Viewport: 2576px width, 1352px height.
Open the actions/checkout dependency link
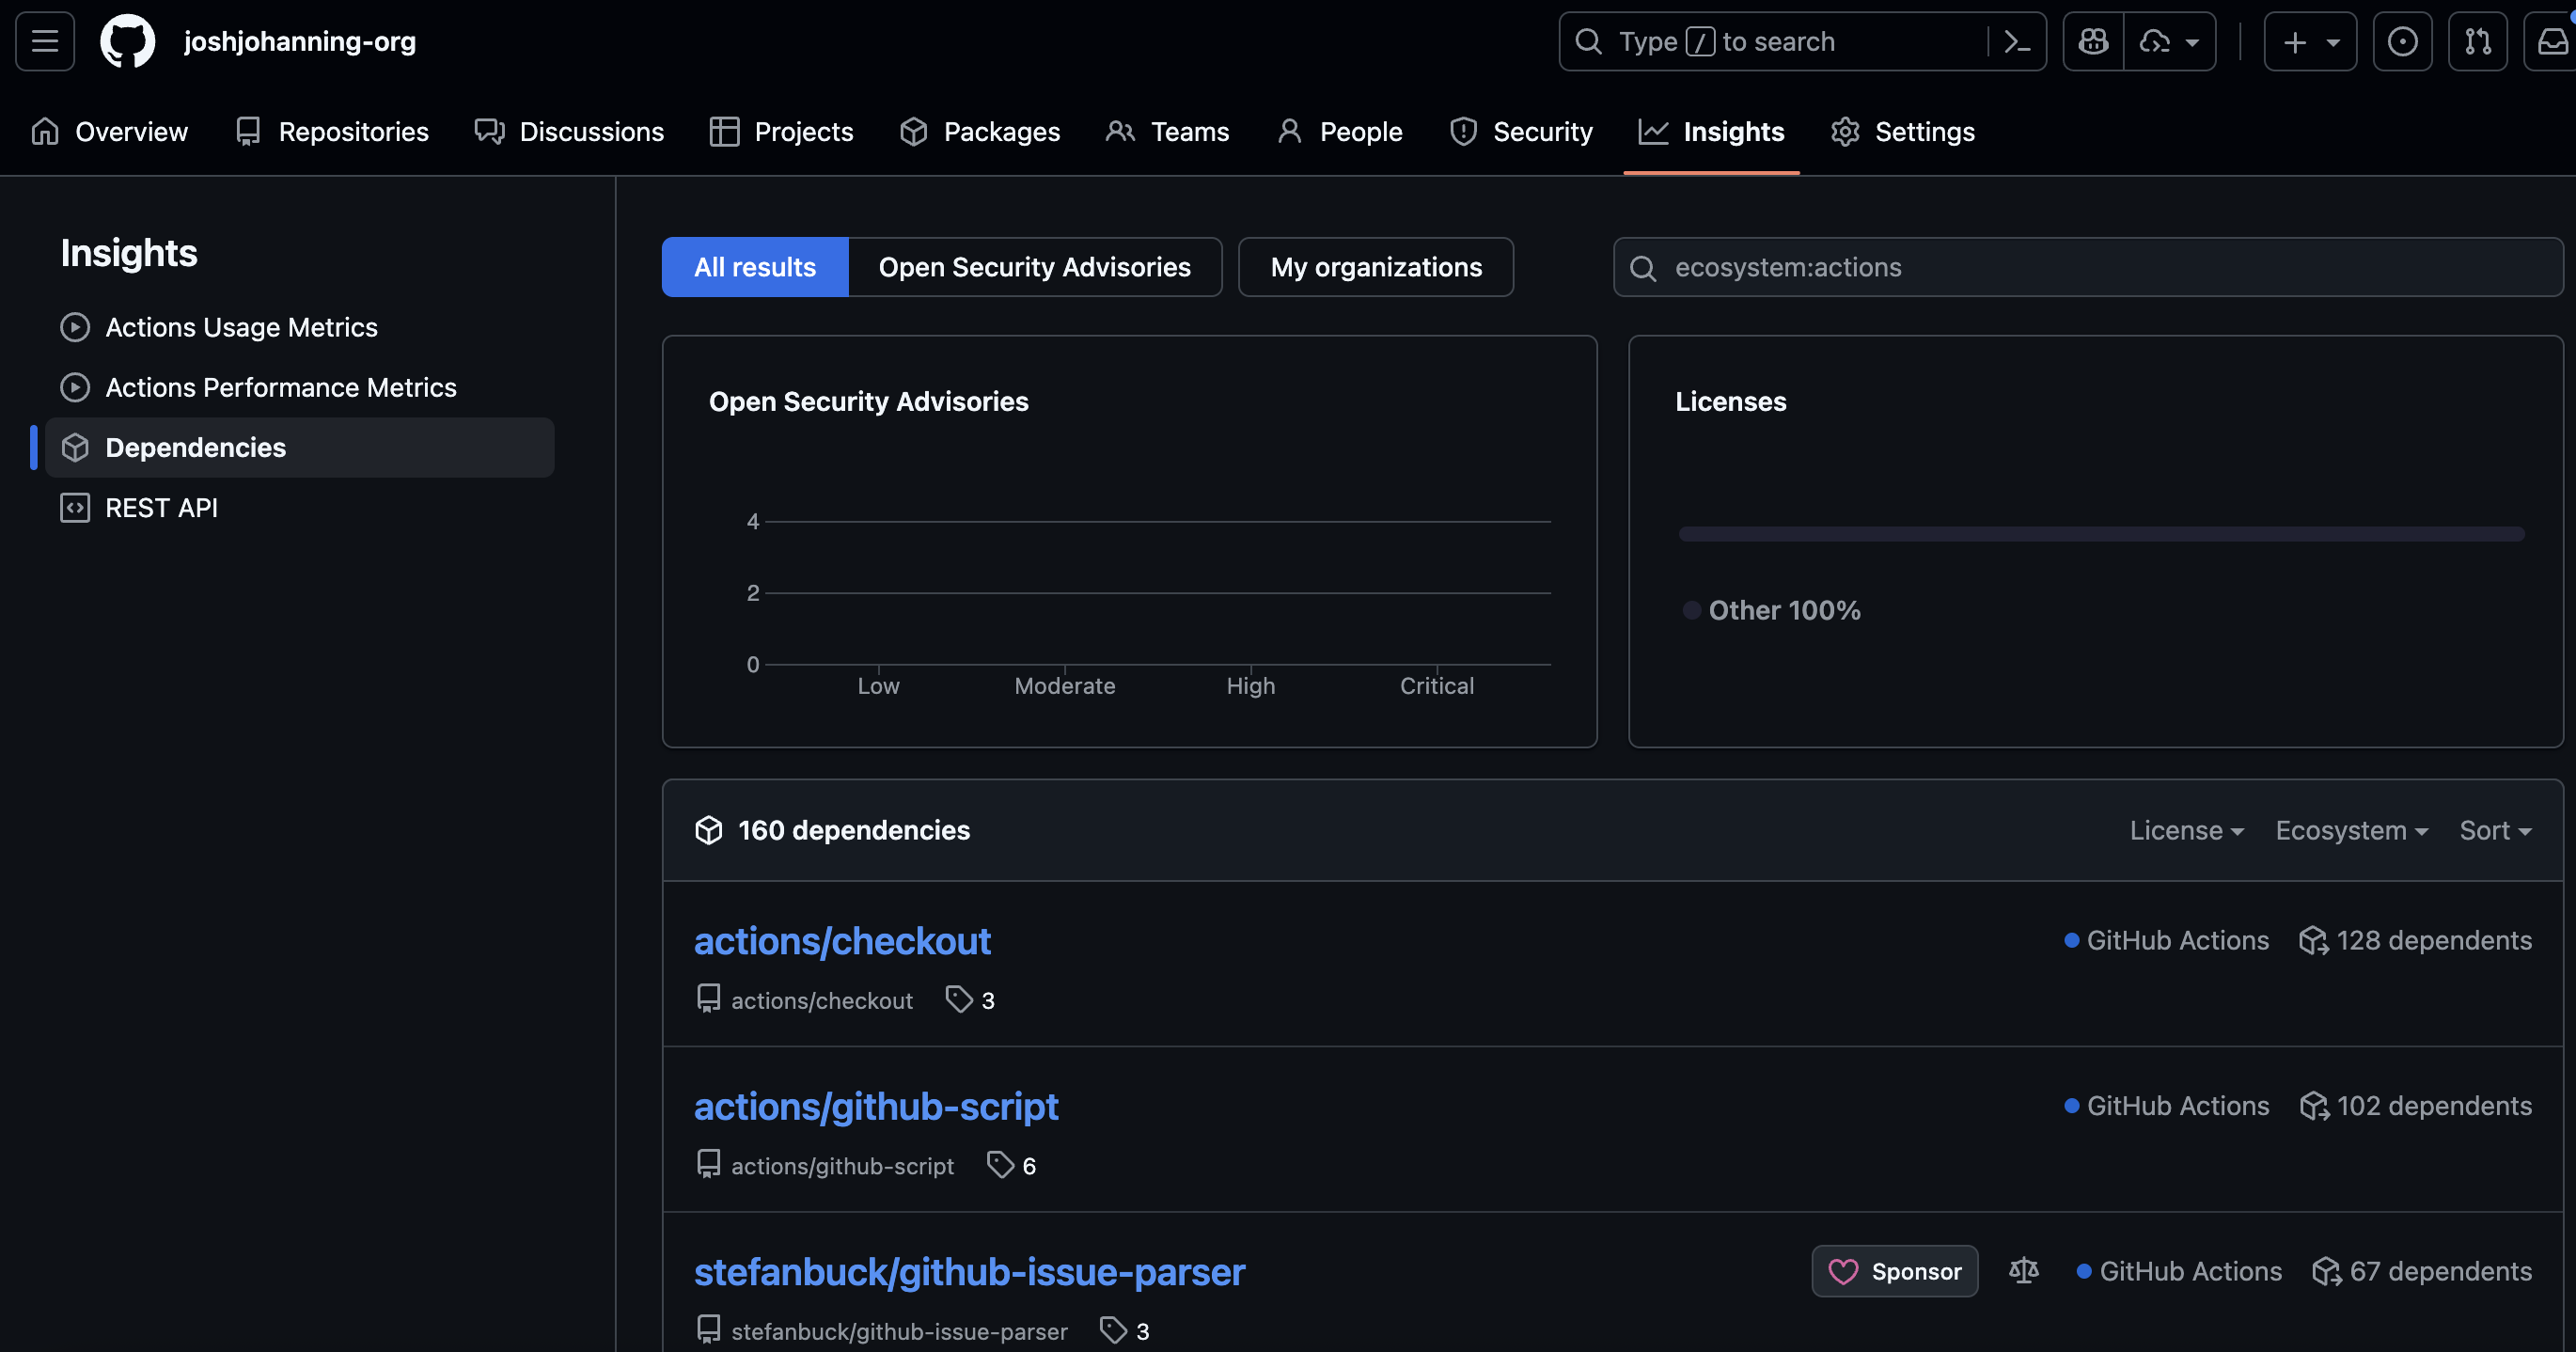tap(842, 941)
